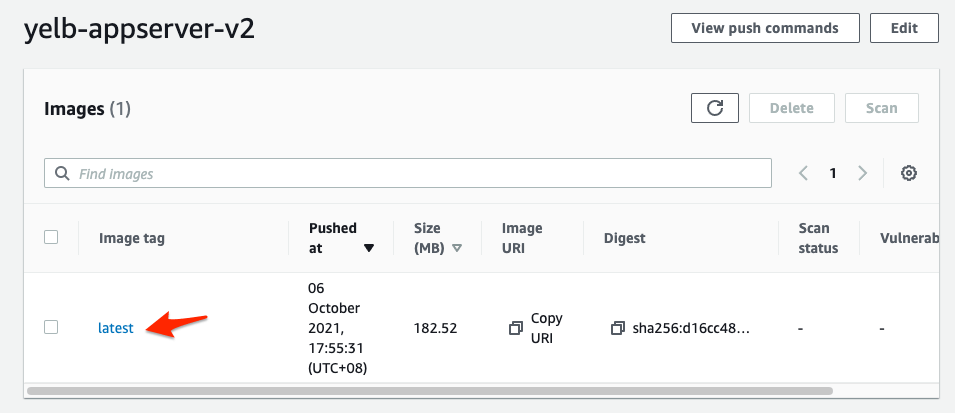Tick the checkbox for the latest image
Image resolution: width=955 pixels, height=413 pixels.
click(51, 327)
